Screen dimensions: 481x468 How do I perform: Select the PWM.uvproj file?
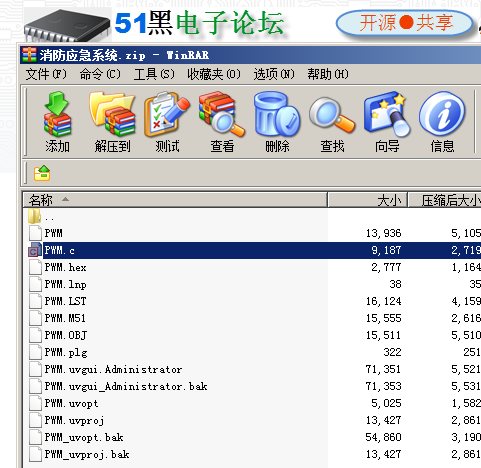252,420
